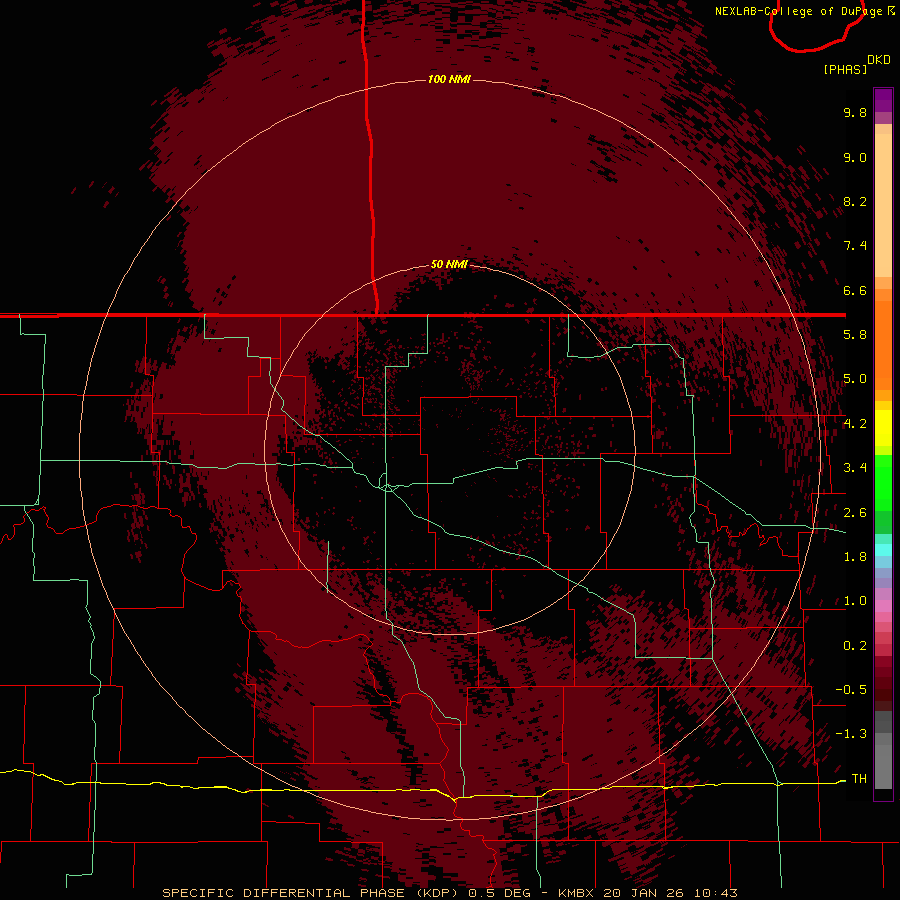Click the TH threshold label on the scale

[859, 779]
